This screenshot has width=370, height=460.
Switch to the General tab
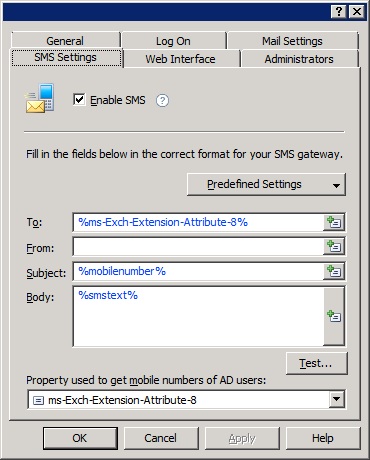(x=65, y=41)
